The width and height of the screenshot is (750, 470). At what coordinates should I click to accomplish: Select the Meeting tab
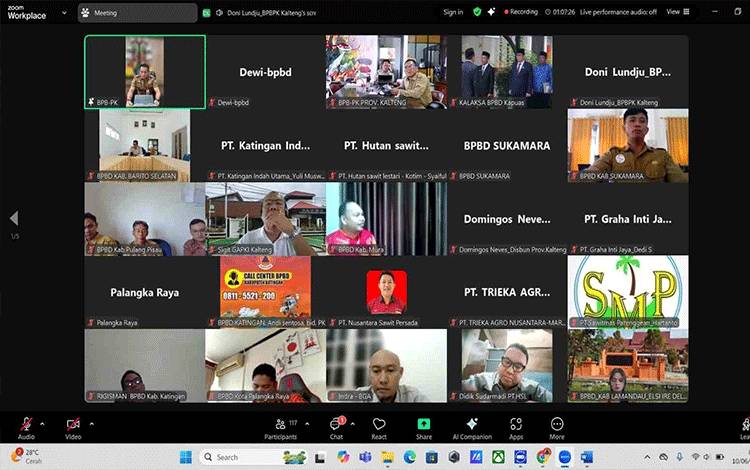coord(138,13)
